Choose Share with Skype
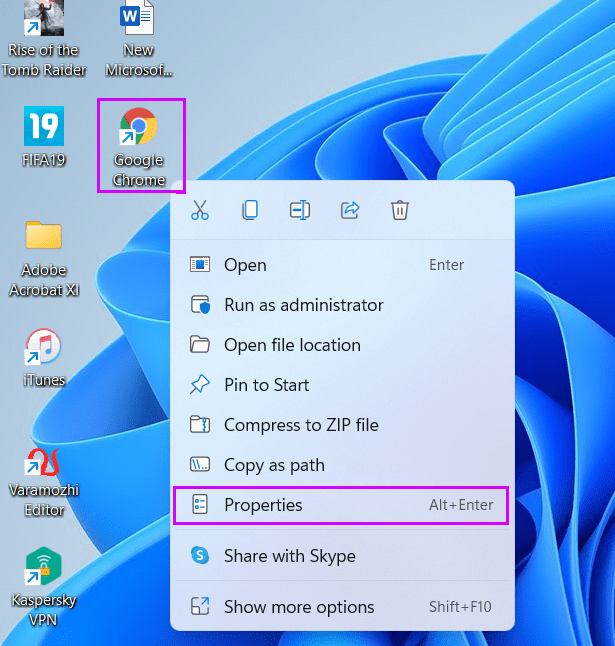615x646 pixels. pos(342,556)
